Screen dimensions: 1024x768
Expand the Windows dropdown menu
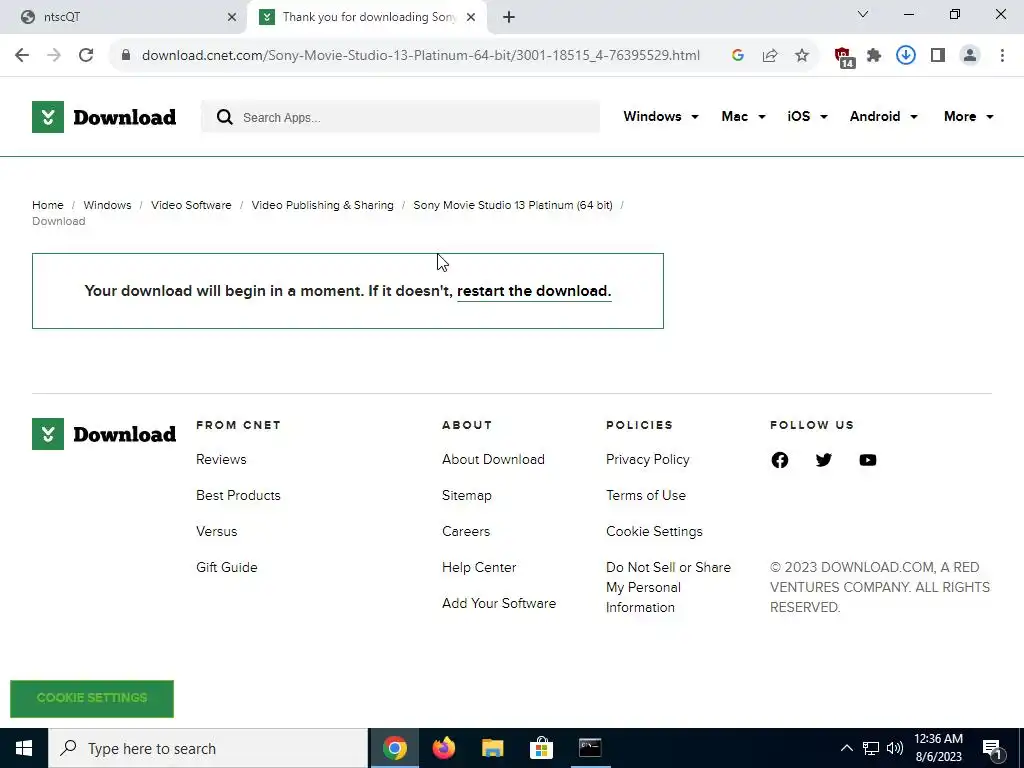coord(661,116)
